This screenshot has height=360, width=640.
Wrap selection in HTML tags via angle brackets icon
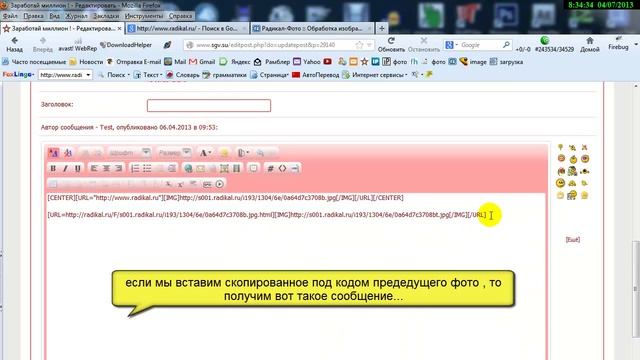(x=282, y=169)
